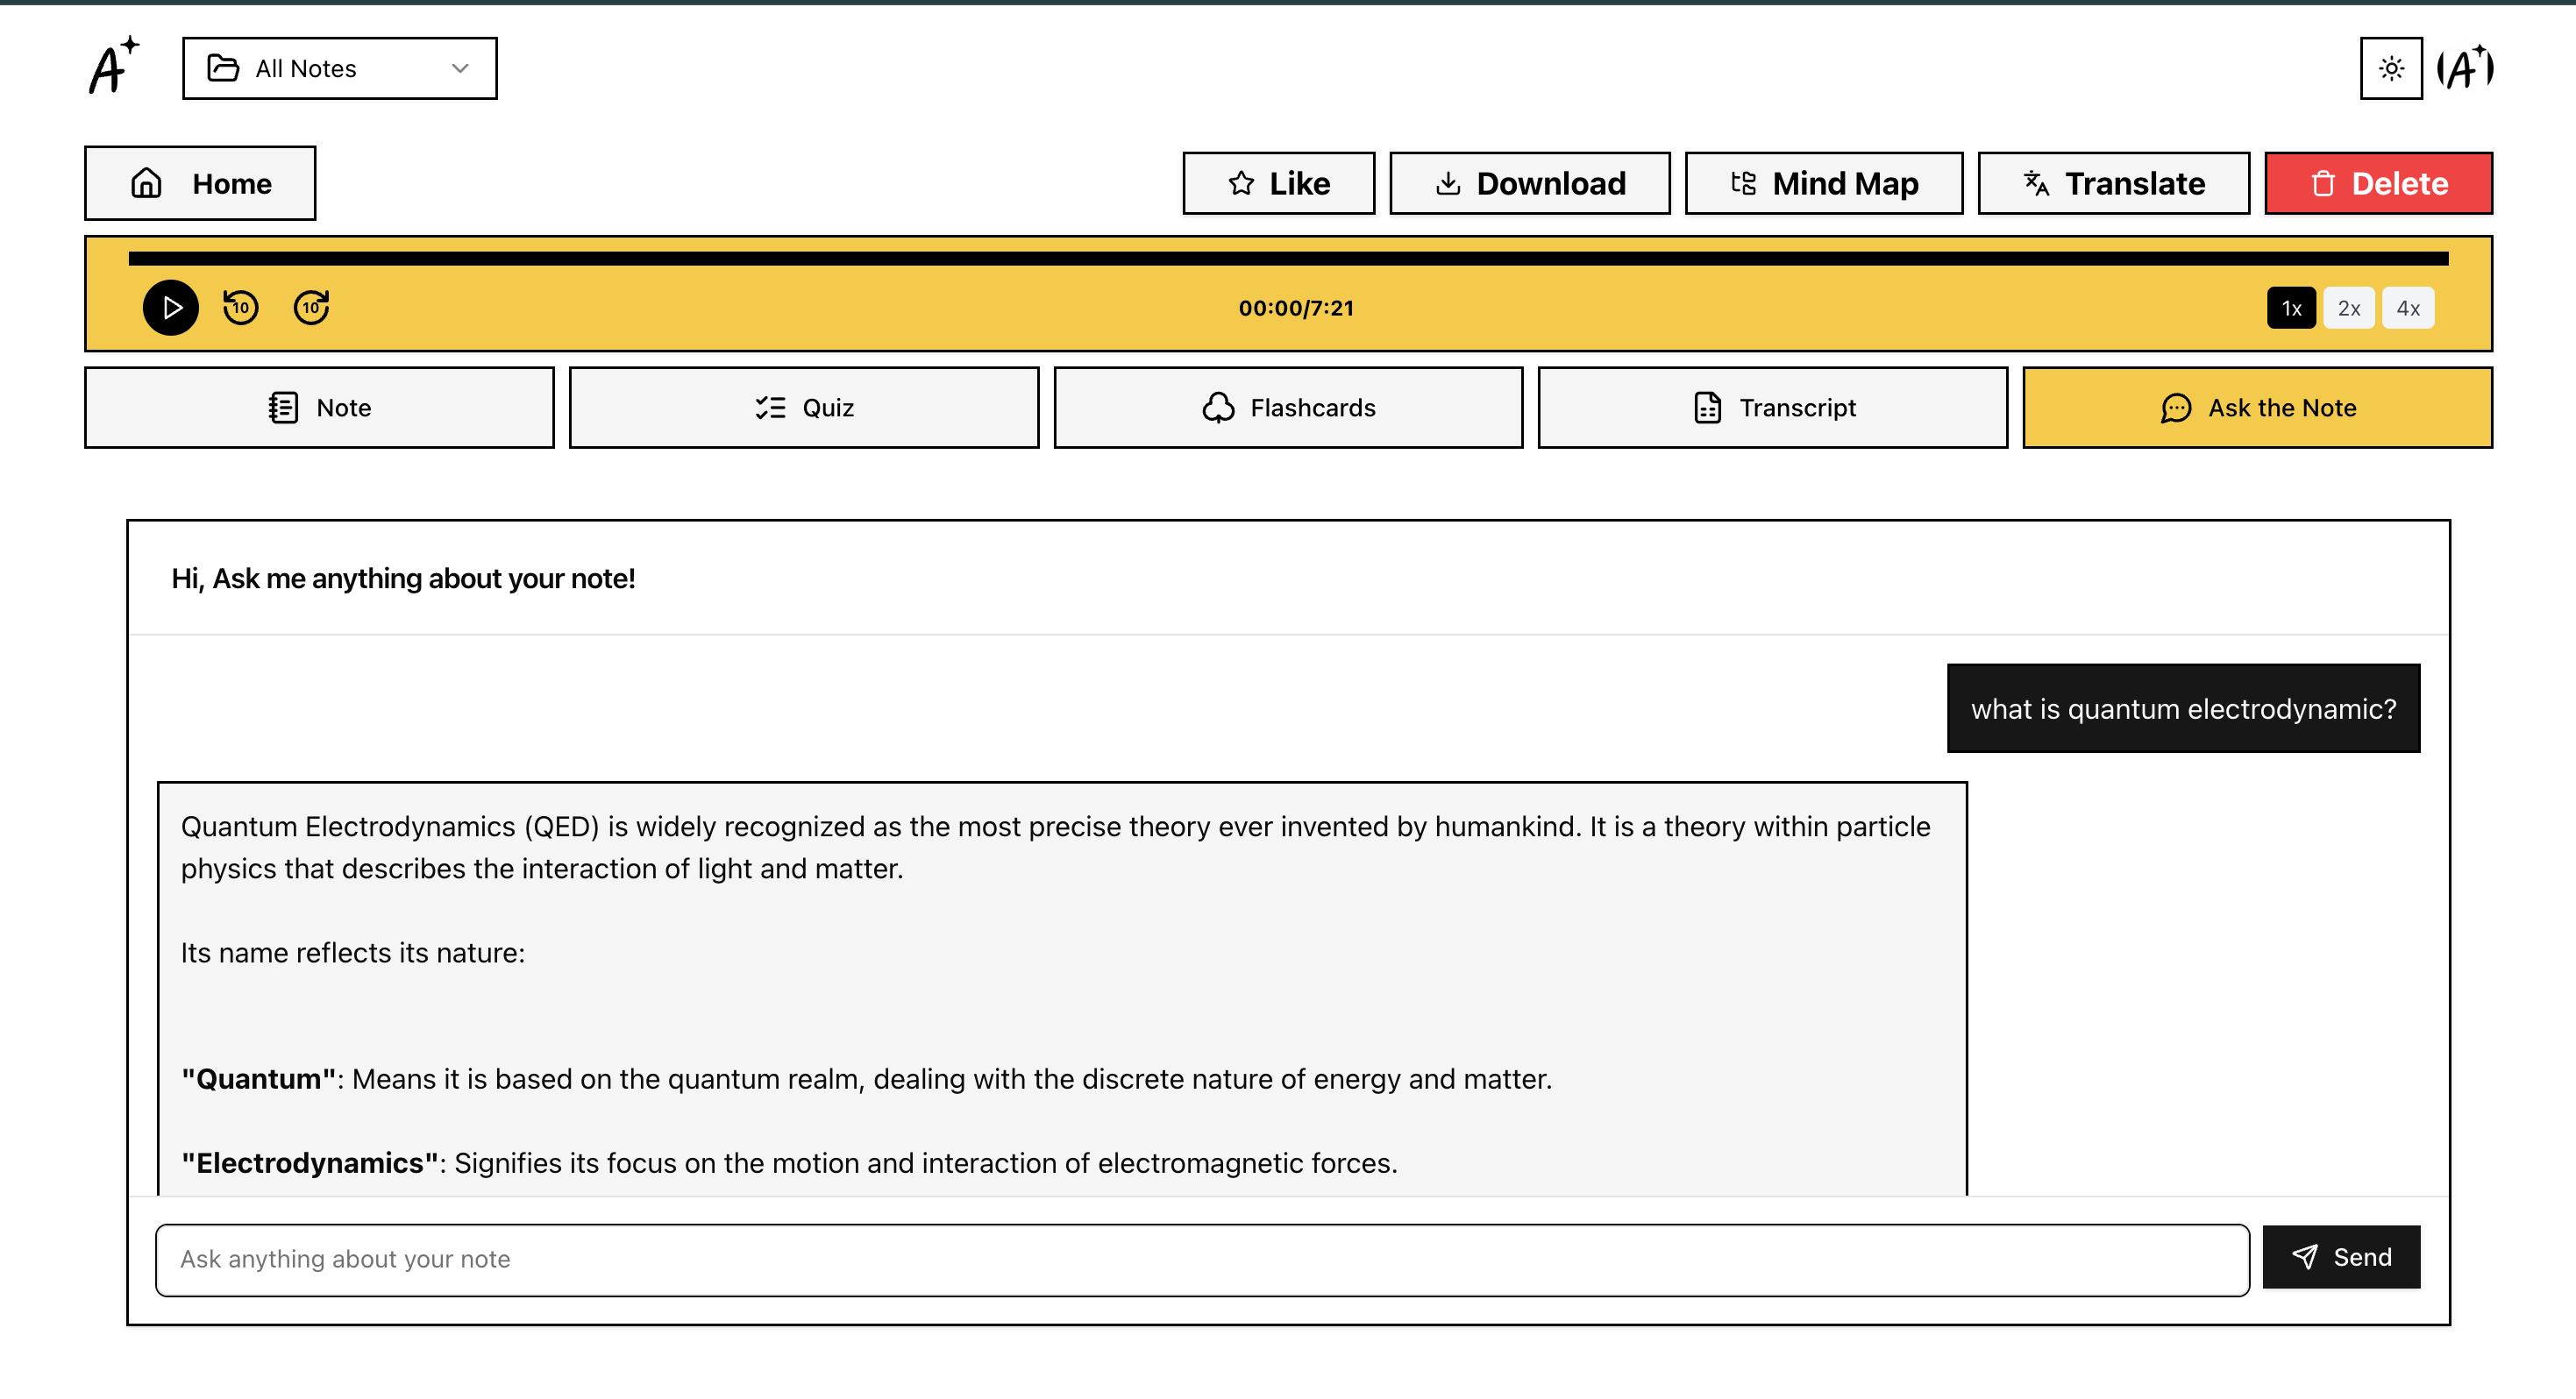Click the audio progress bar
Image resolution: width=2576 pixels, height=1399 pixels.
(x=1288, y=259)
